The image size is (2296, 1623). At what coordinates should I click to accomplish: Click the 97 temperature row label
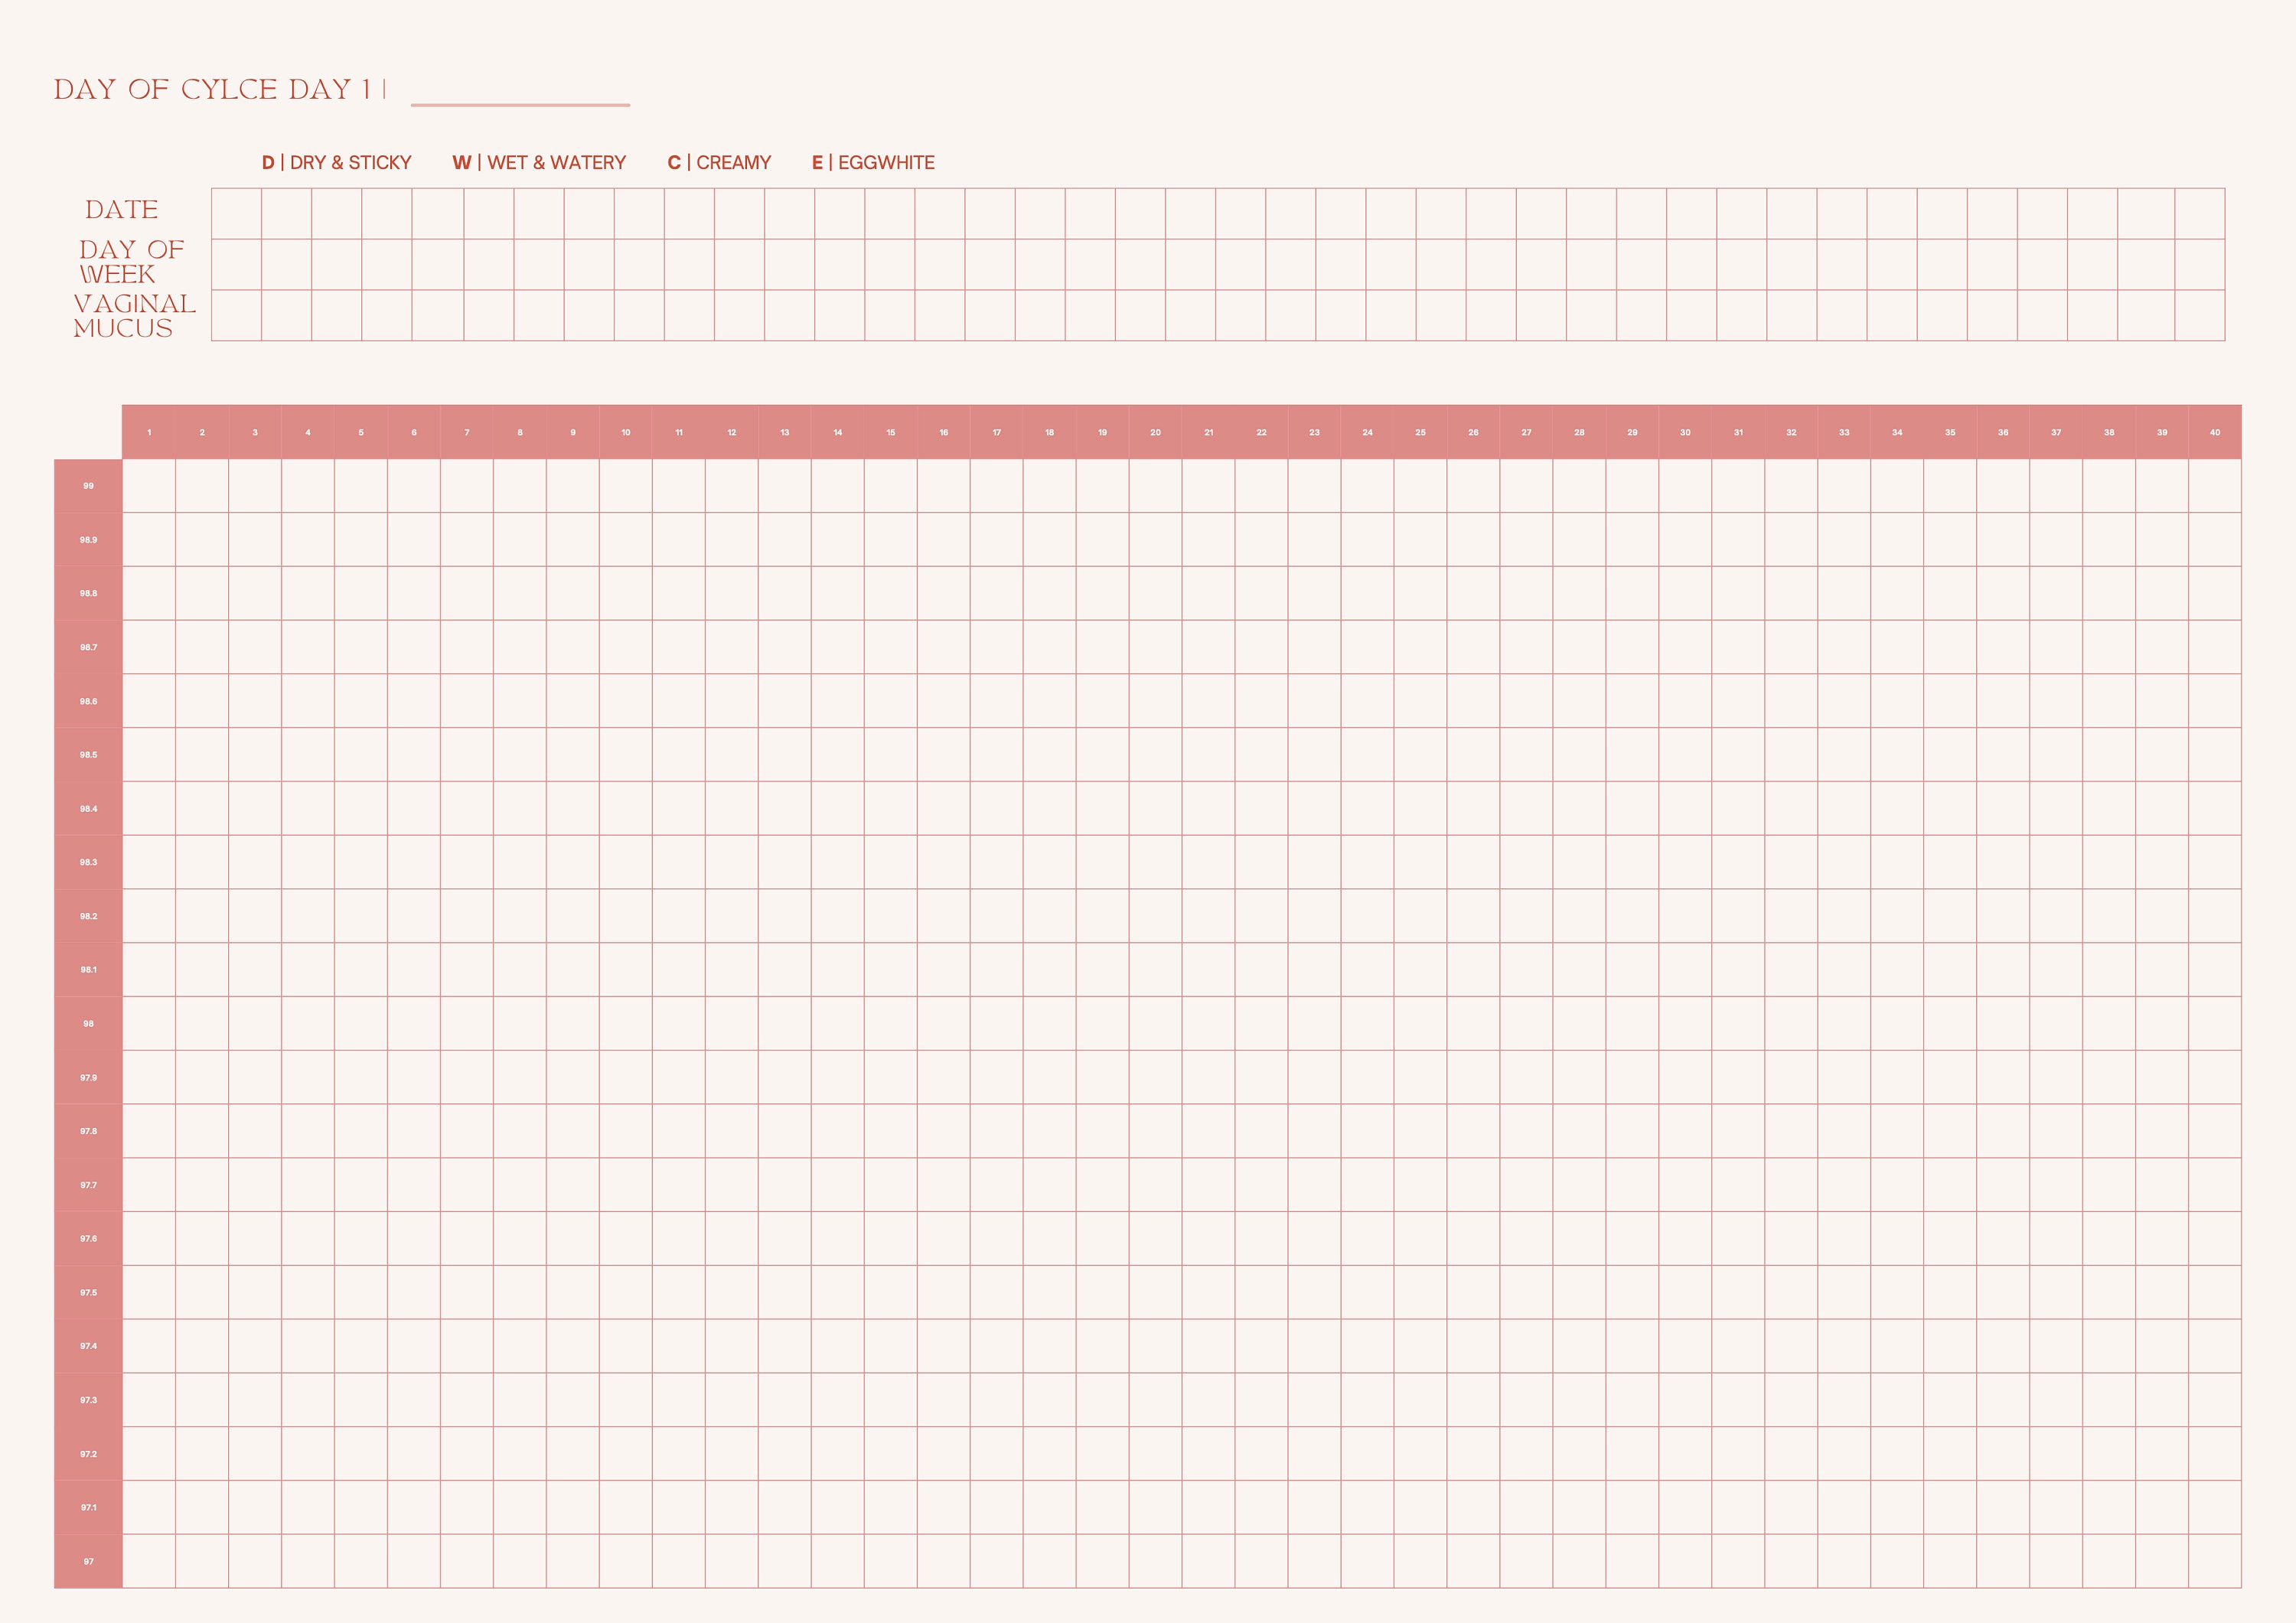(x=88, y=1562)
